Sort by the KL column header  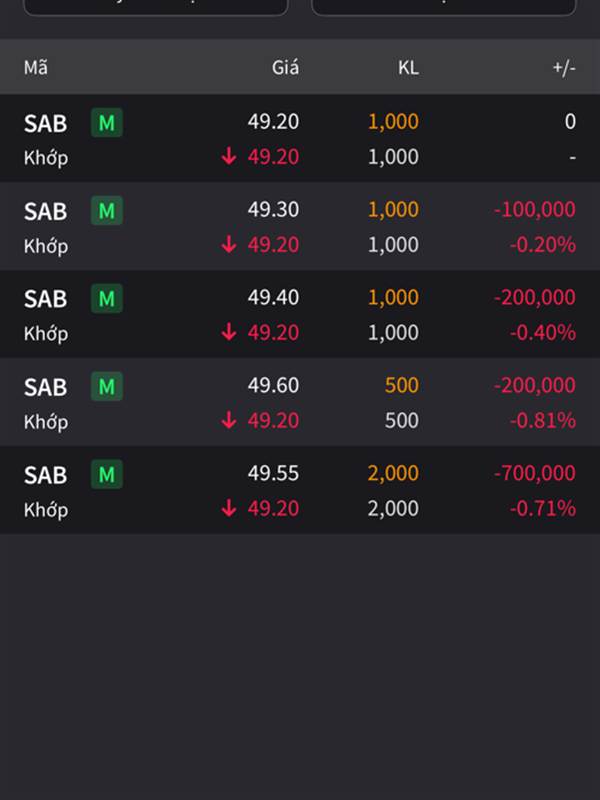(x=408, y=67)
